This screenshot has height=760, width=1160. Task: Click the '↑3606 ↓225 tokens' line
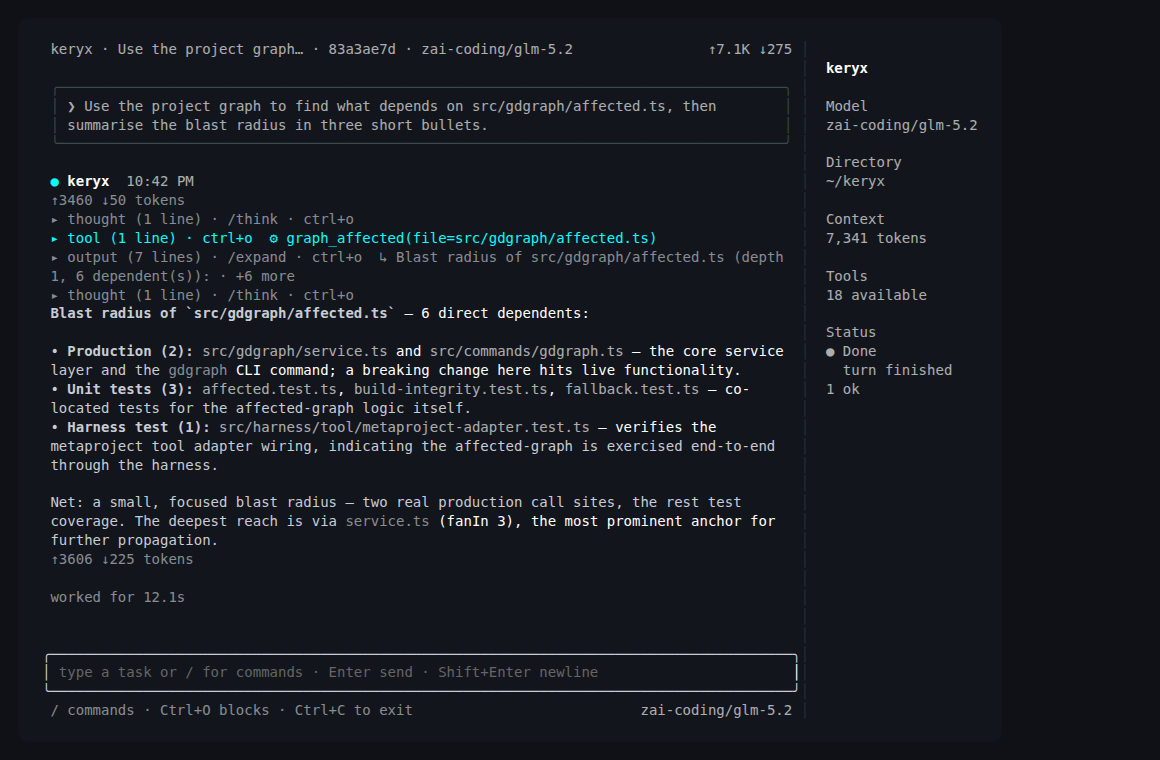coord(122,559)
